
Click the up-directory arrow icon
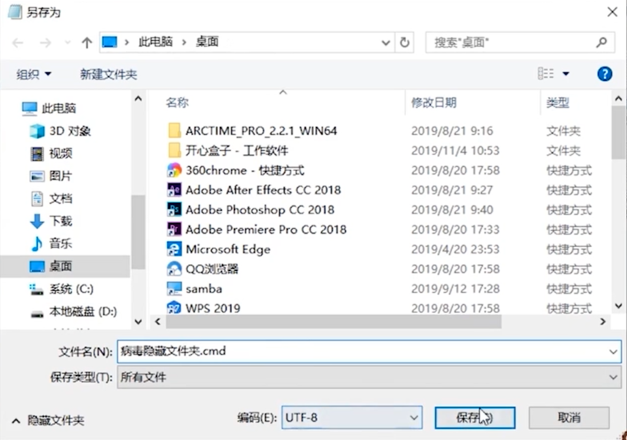pos(87,42)
